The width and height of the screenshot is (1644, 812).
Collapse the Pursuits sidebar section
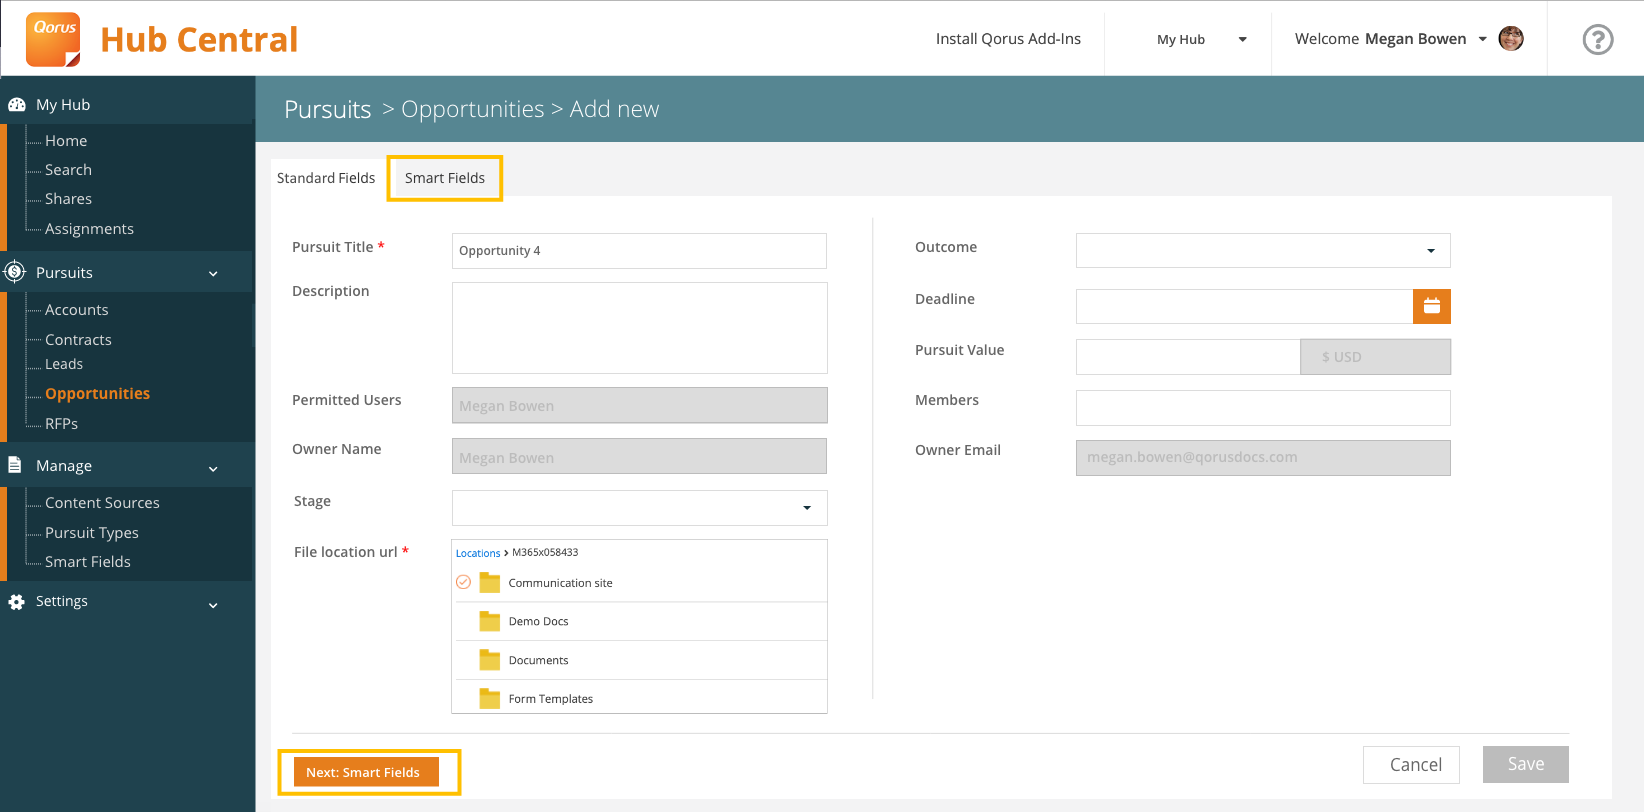coord(213,273)
